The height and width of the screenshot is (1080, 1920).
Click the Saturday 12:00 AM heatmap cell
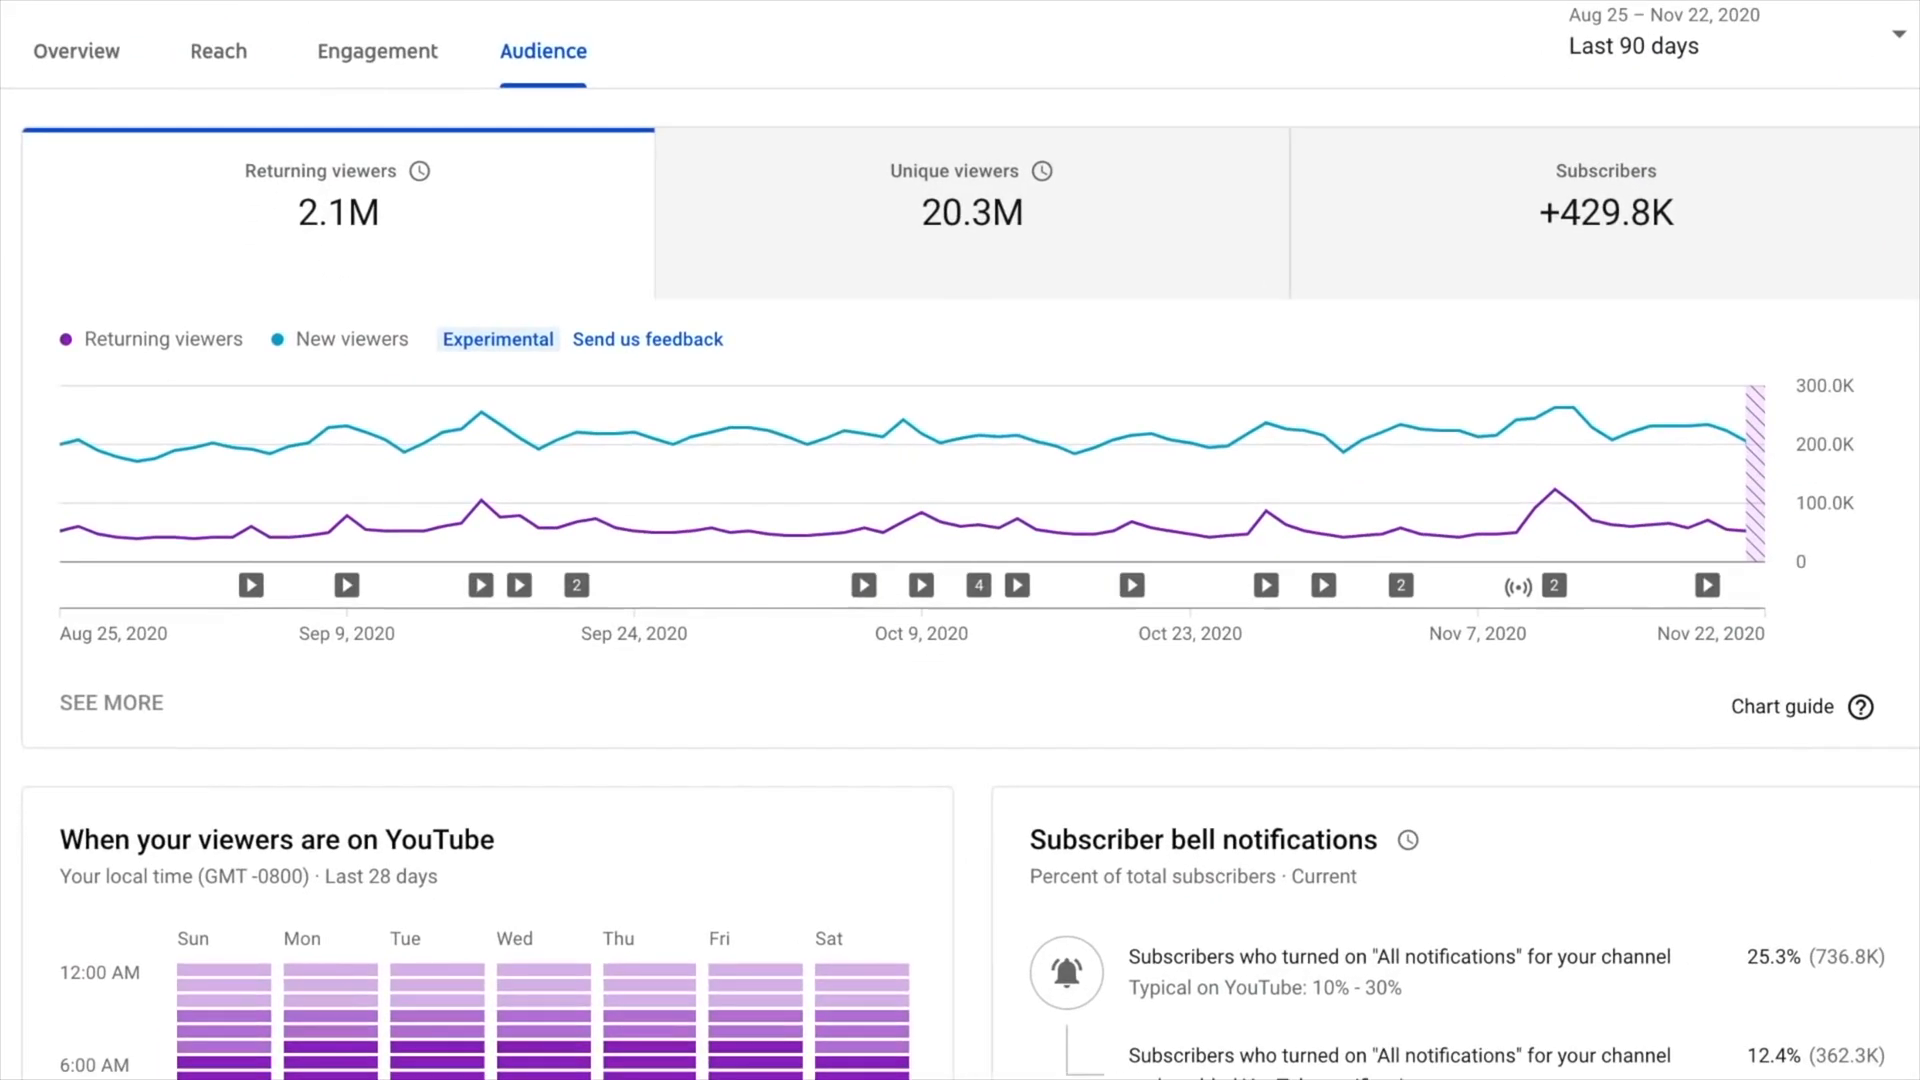click(x=862, y=970)
